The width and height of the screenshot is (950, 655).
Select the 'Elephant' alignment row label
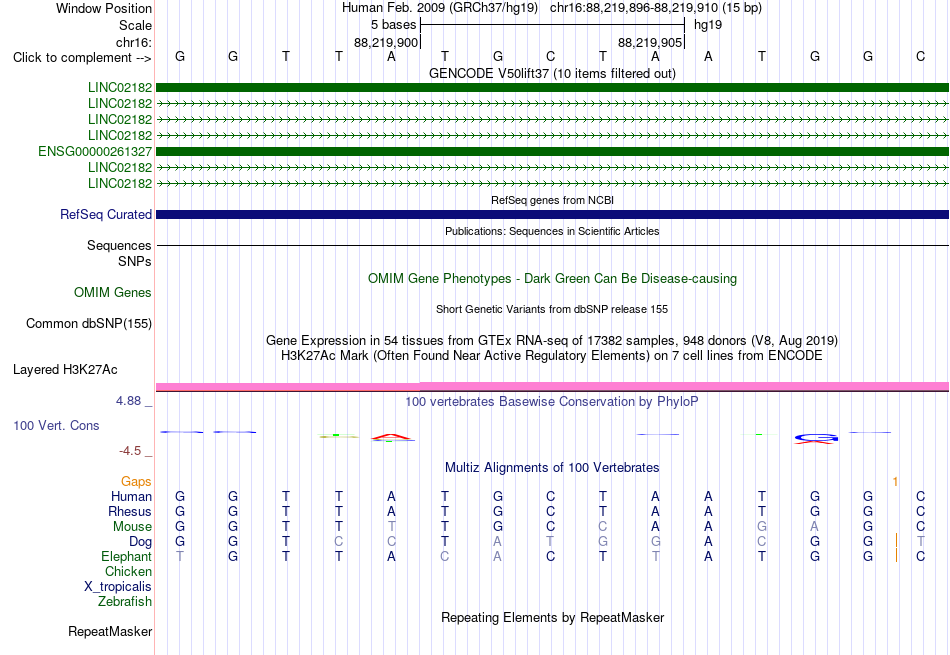126,557
